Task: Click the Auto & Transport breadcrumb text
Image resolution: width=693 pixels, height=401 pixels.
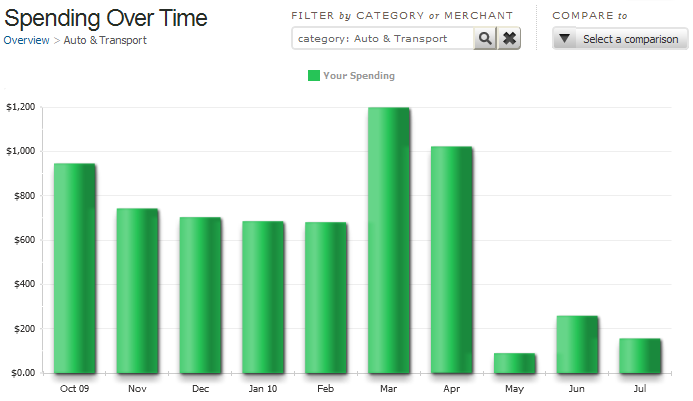Action: pyautogui.click(x=105, y=41)
